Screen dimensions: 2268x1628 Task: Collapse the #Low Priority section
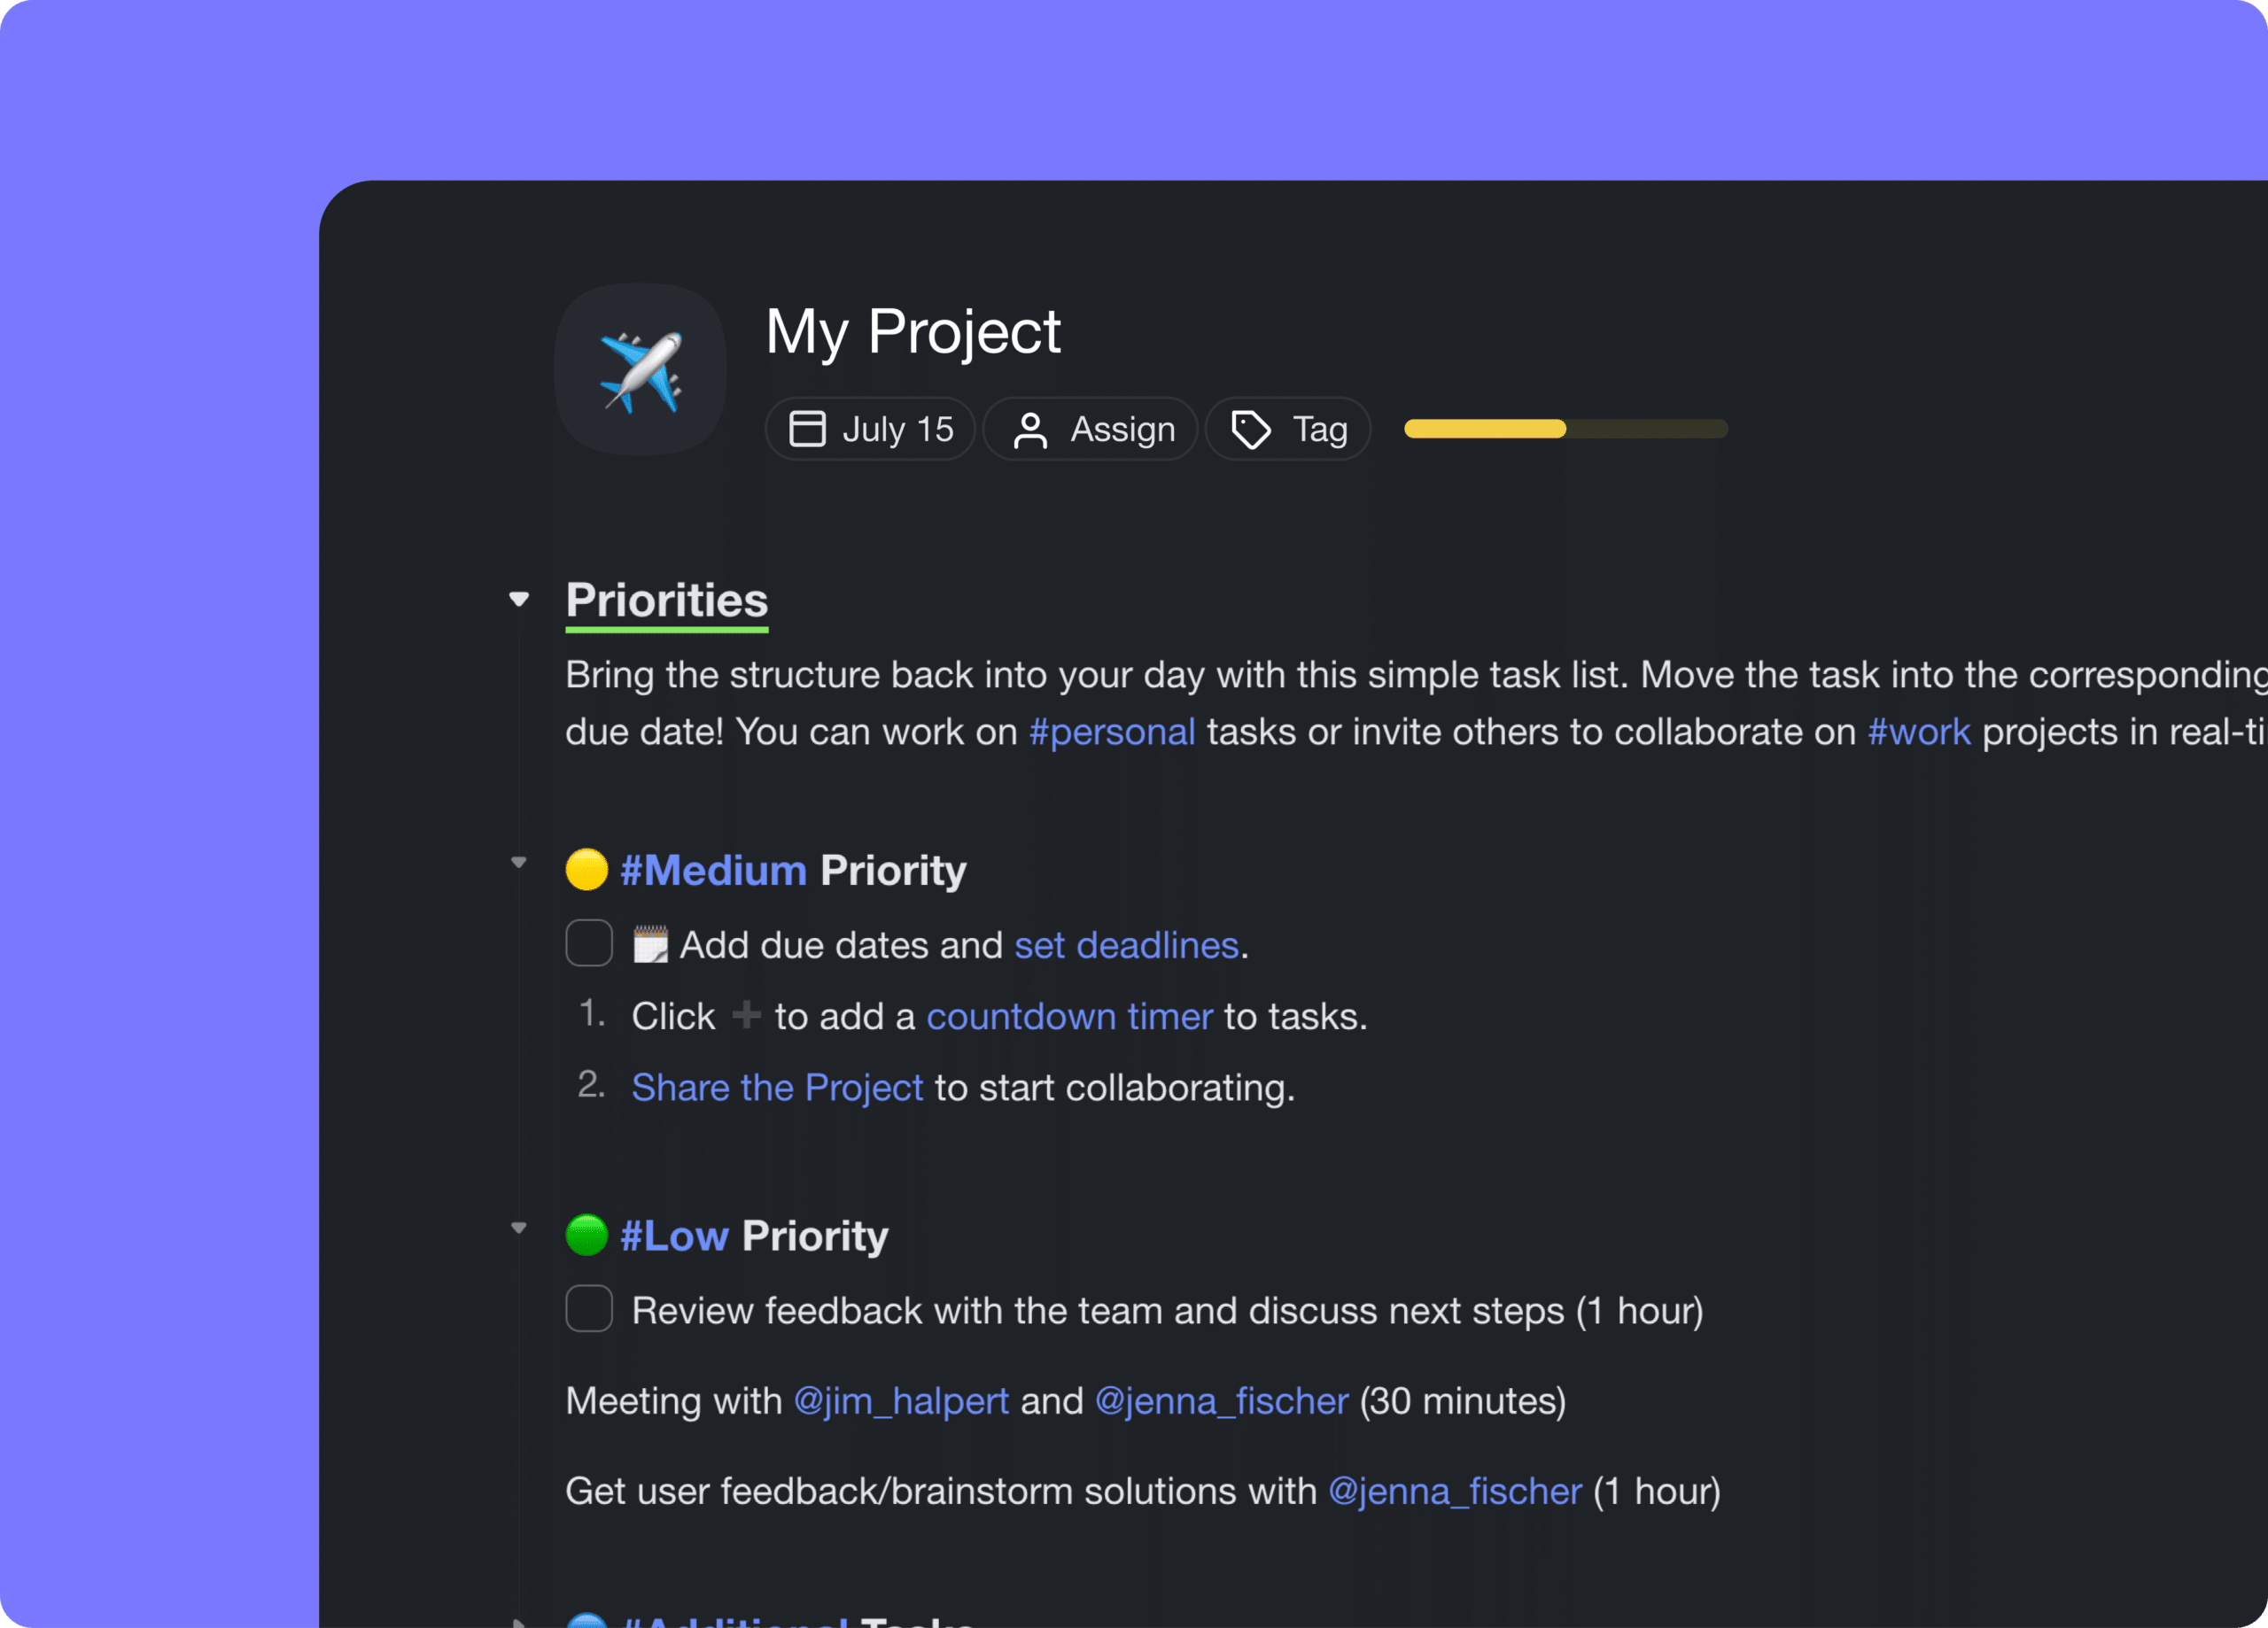[520, 1227]
